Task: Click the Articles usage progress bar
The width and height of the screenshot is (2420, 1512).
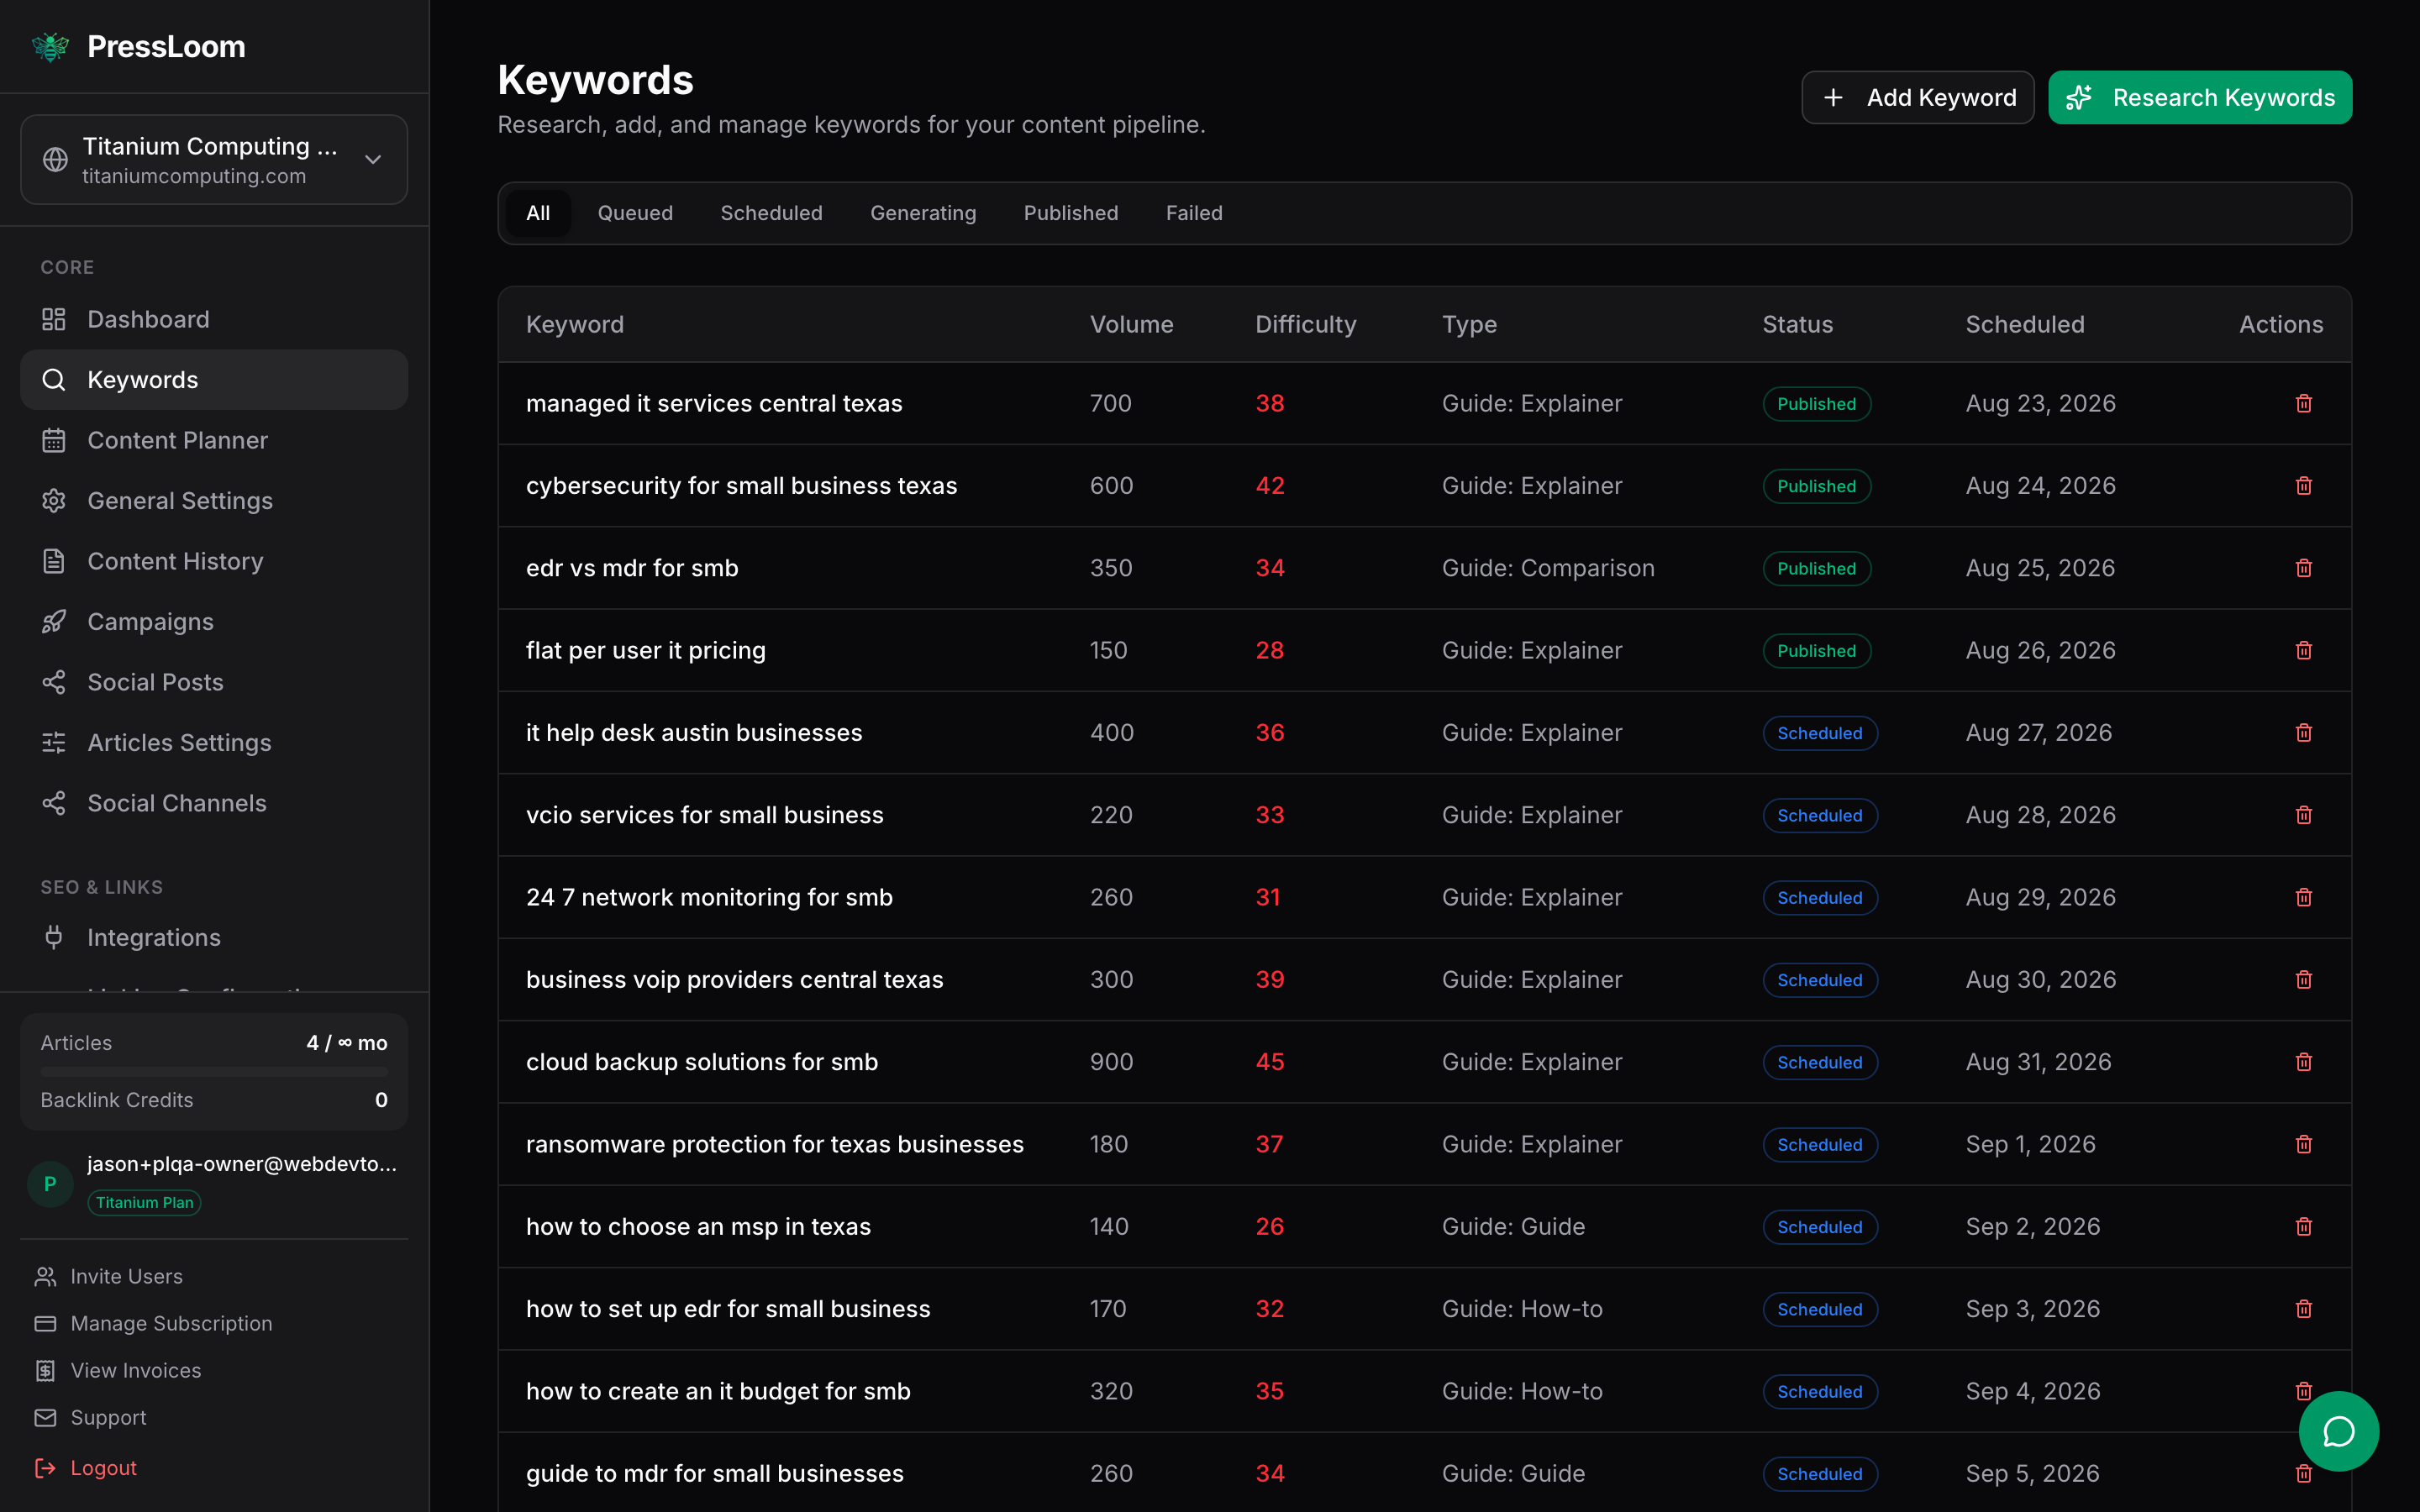Action: [x=214, y=1072]
